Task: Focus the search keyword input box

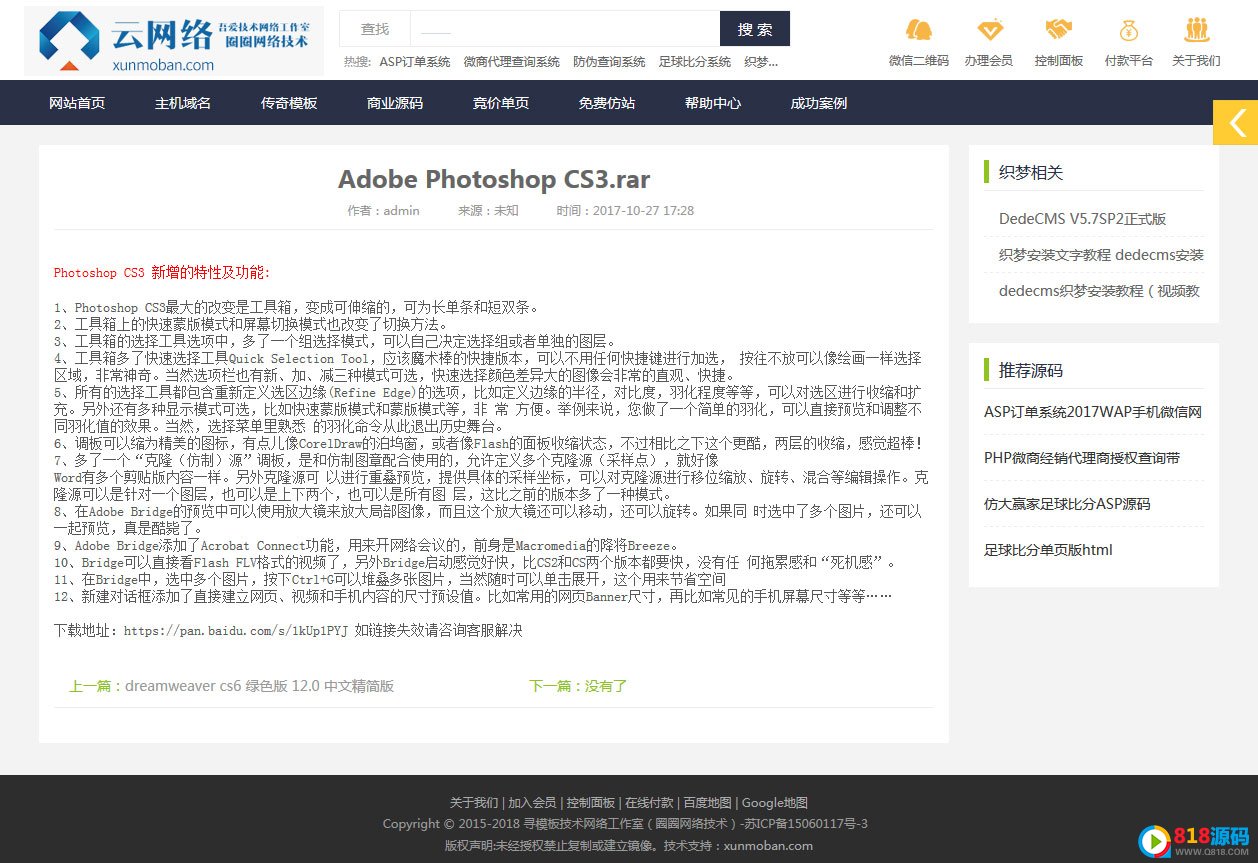Action: point(565,29)
